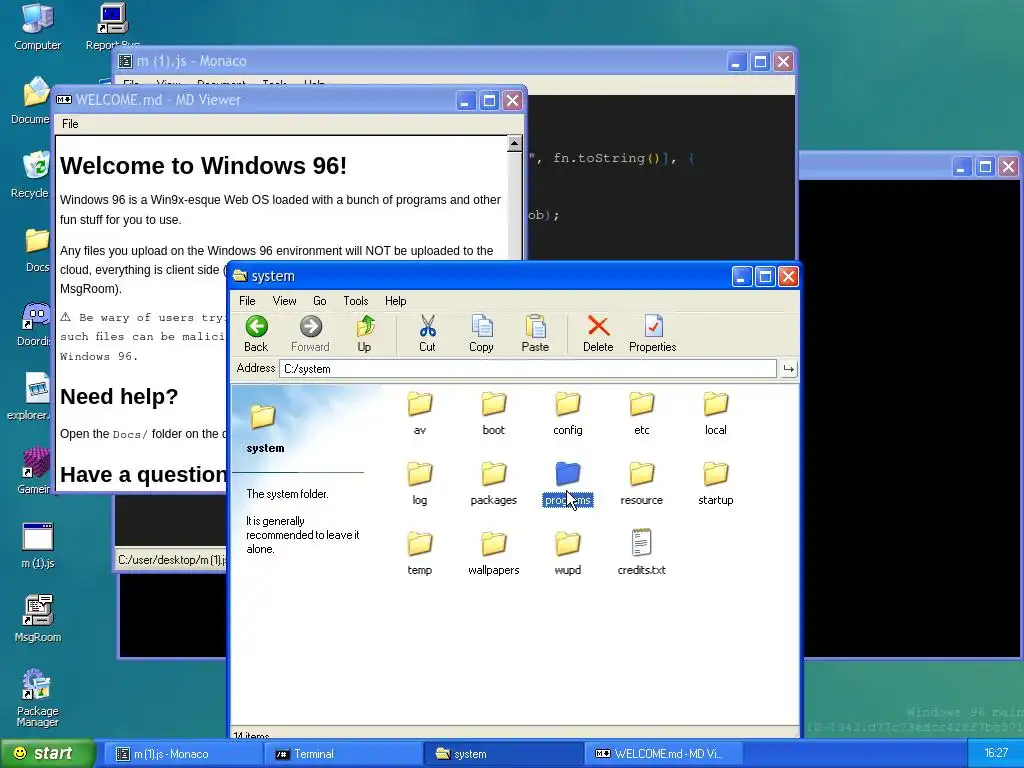Click the taskbar clock showing 16:27
1024x768 pixels.
996,754
